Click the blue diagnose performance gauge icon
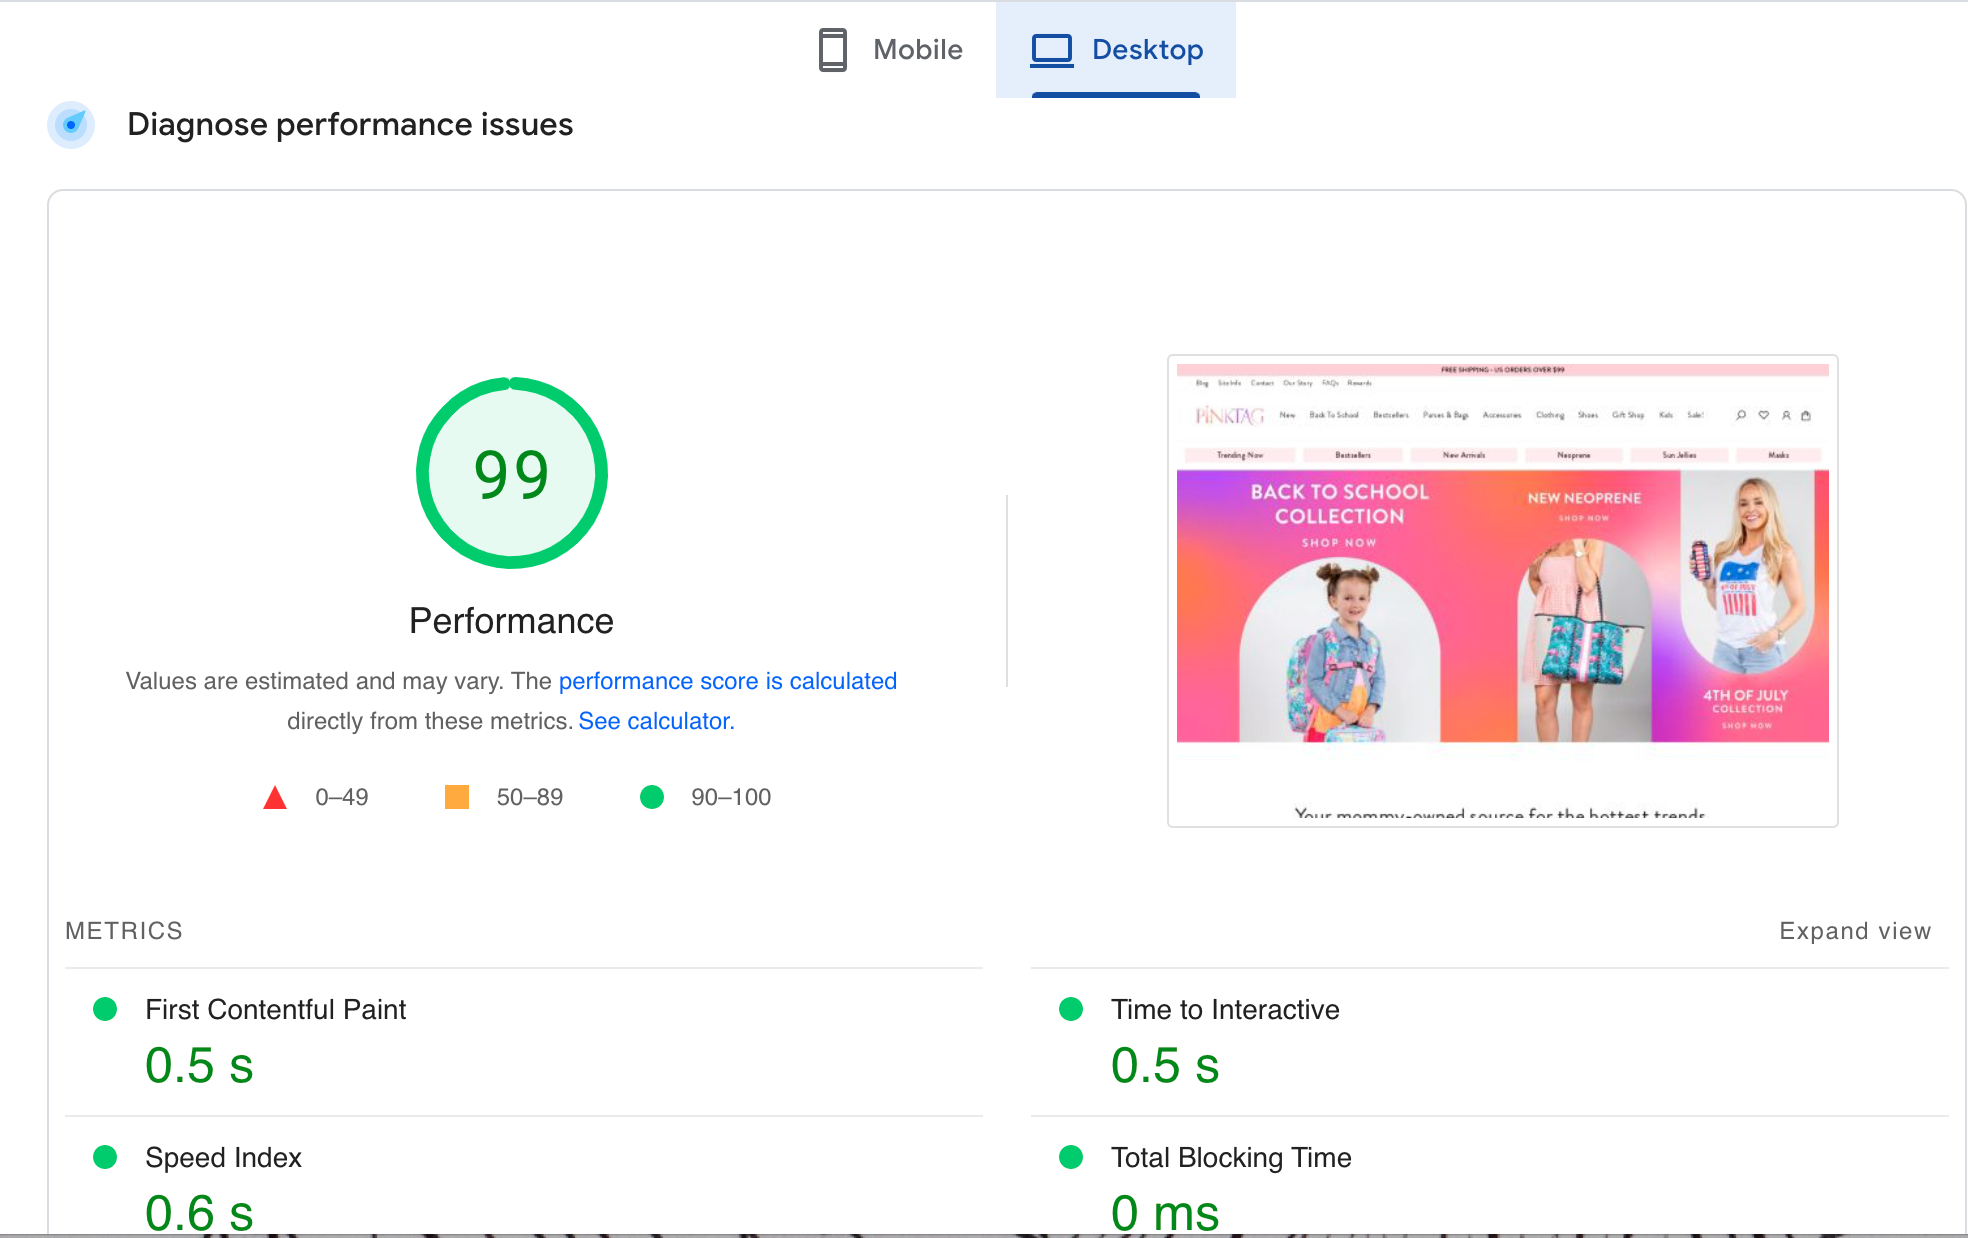This screenshot has width=1968, height=1238. pos(71,125)
